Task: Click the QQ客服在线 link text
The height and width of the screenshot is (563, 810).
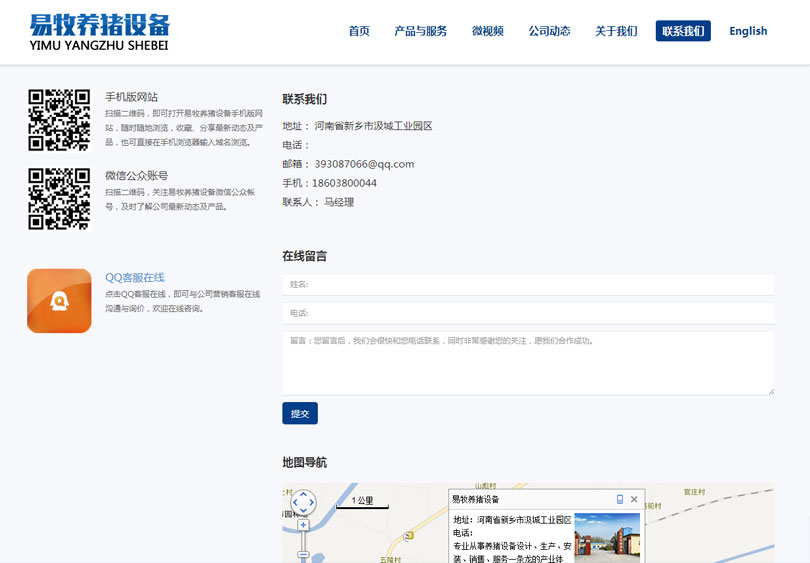Action: point(135,277)
